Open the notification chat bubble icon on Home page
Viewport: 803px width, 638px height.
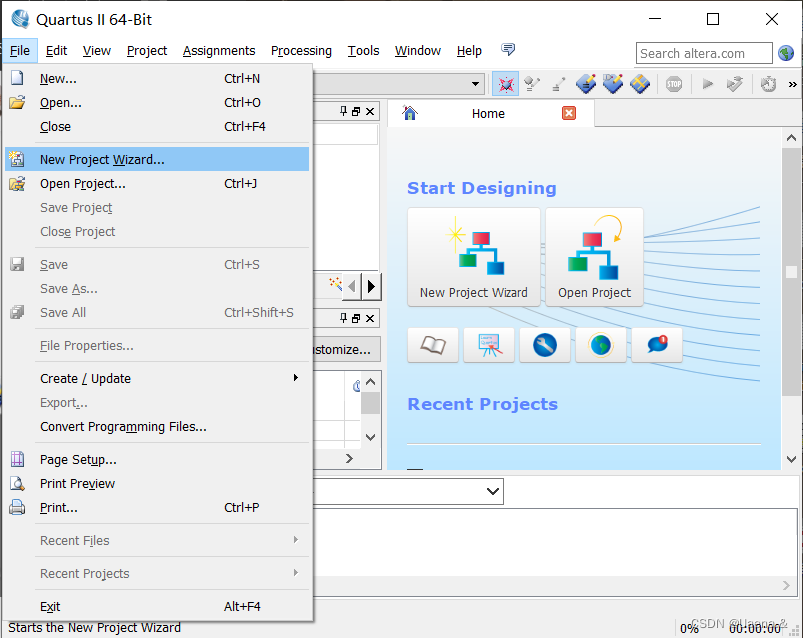pos(657,345)
